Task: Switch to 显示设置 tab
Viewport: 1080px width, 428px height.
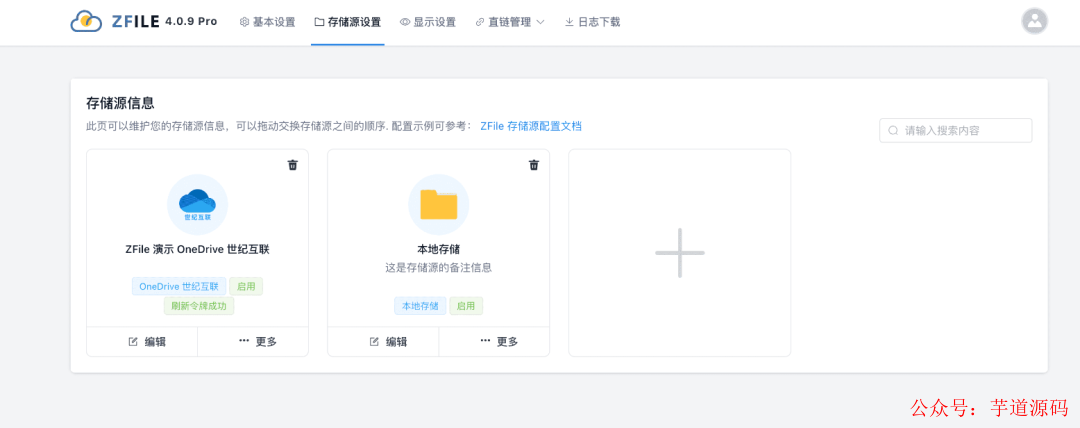Action: click(428, 22)
